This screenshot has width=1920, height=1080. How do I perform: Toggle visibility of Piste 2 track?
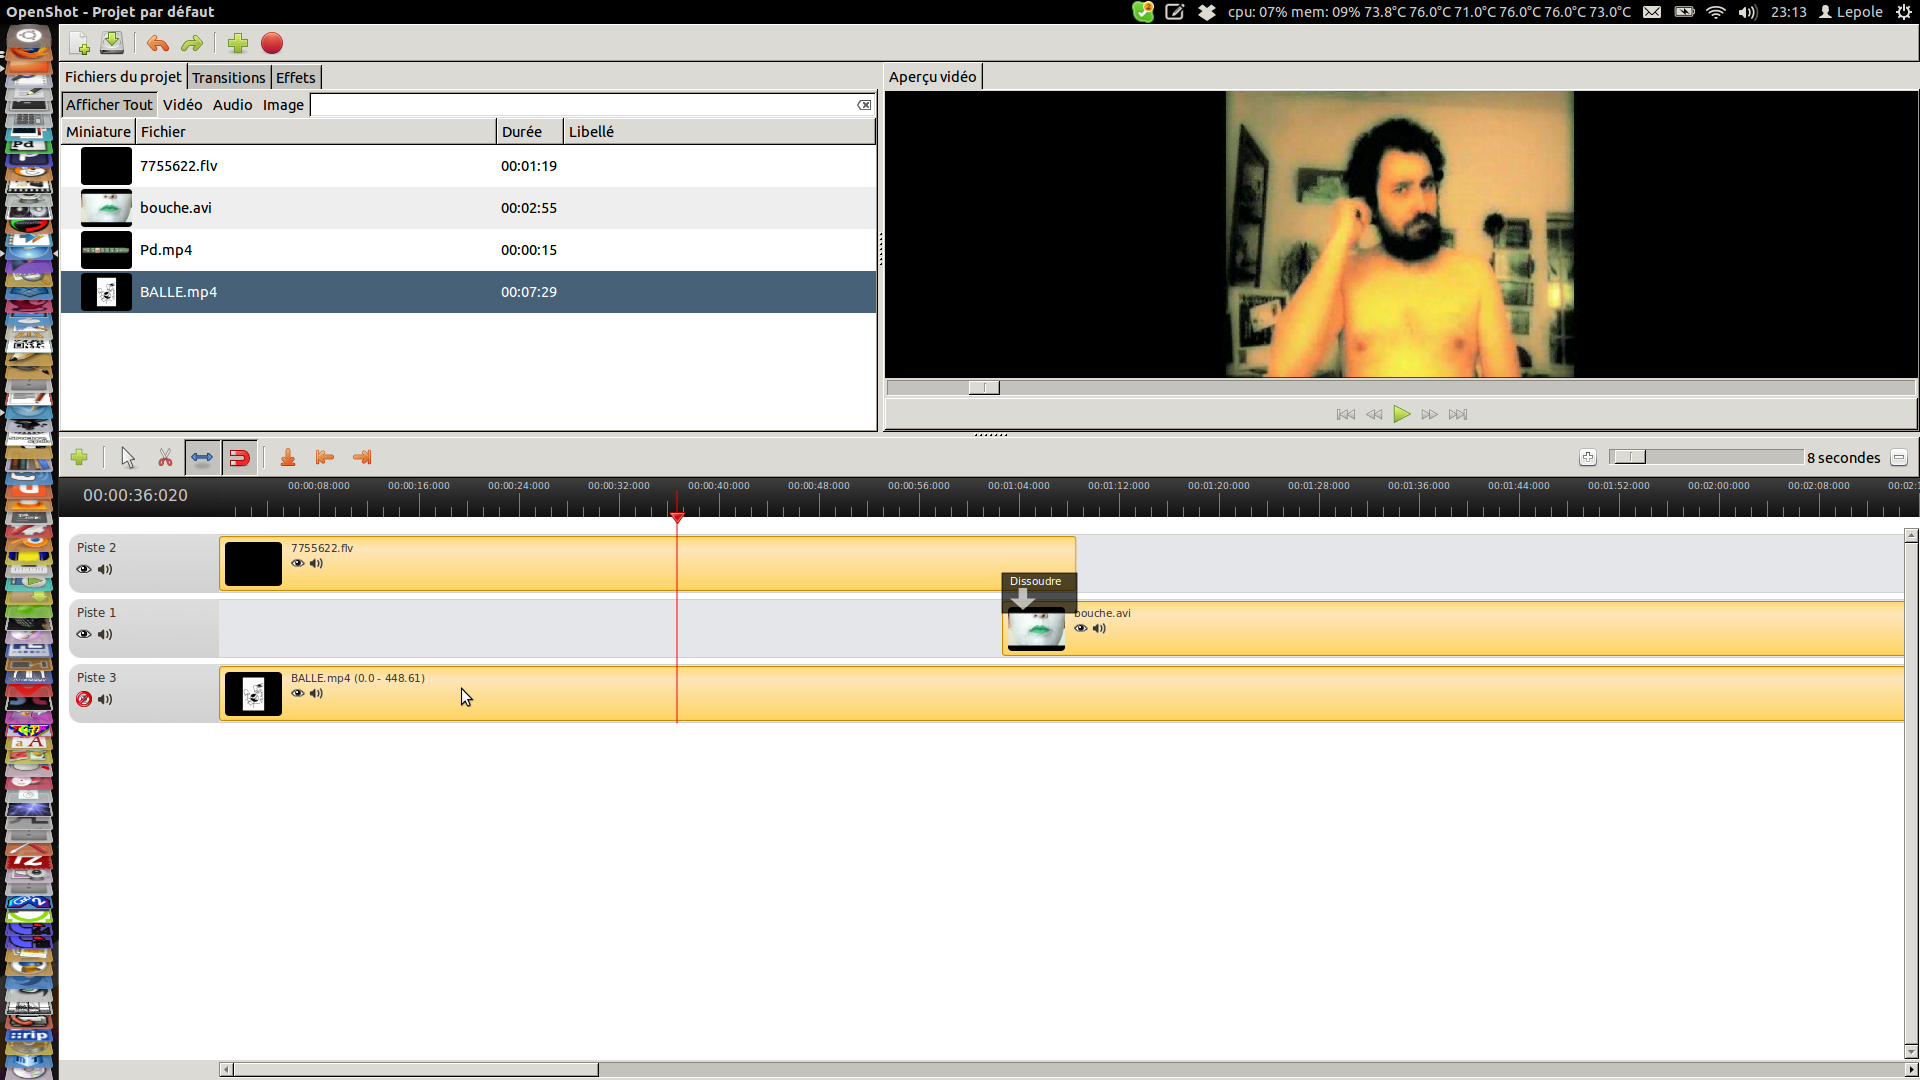click(84, 570)
